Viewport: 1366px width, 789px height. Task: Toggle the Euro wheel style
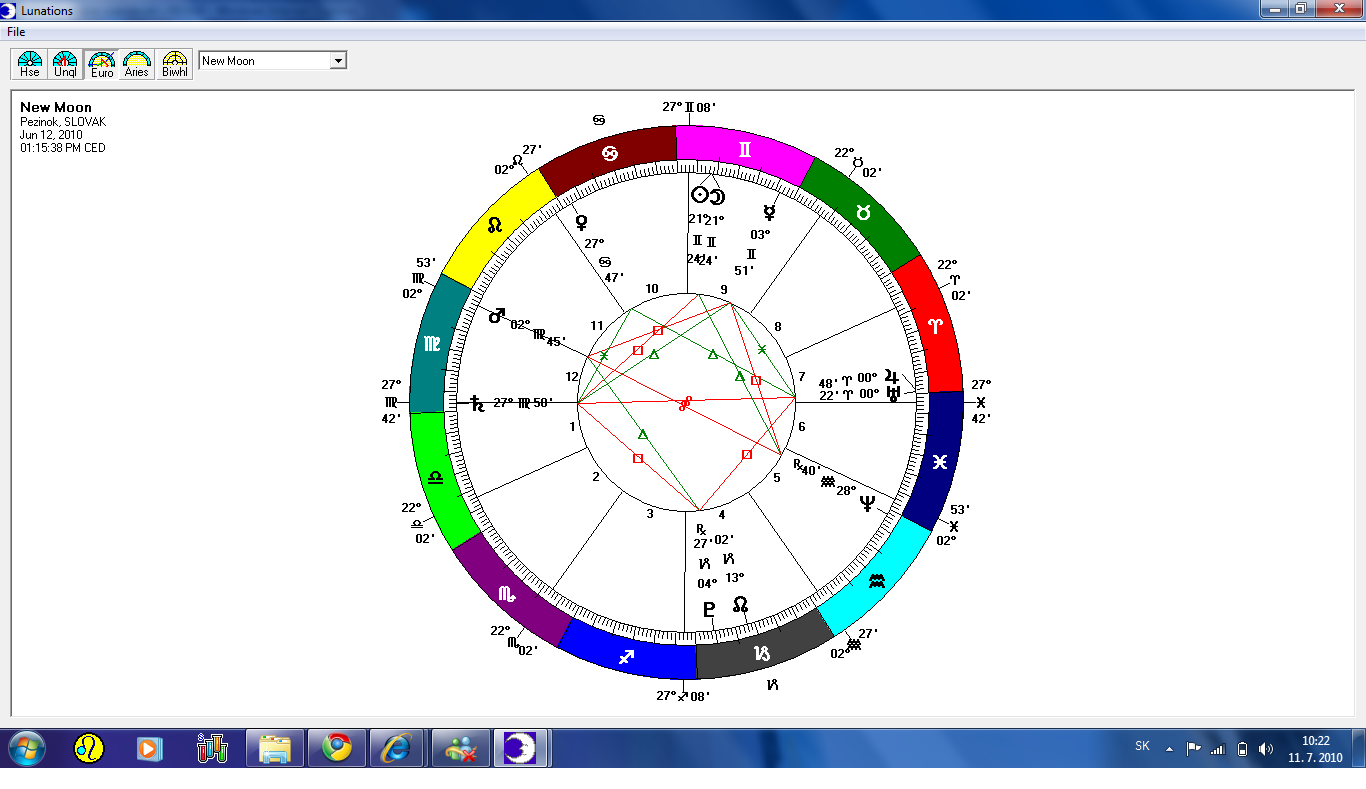[101, 64]
